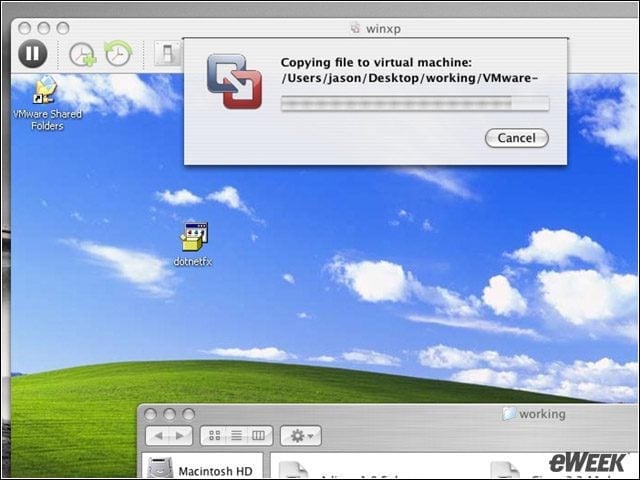Close the working Finder window
This screenshot has height=480, width=640.
tap(150, 414)
